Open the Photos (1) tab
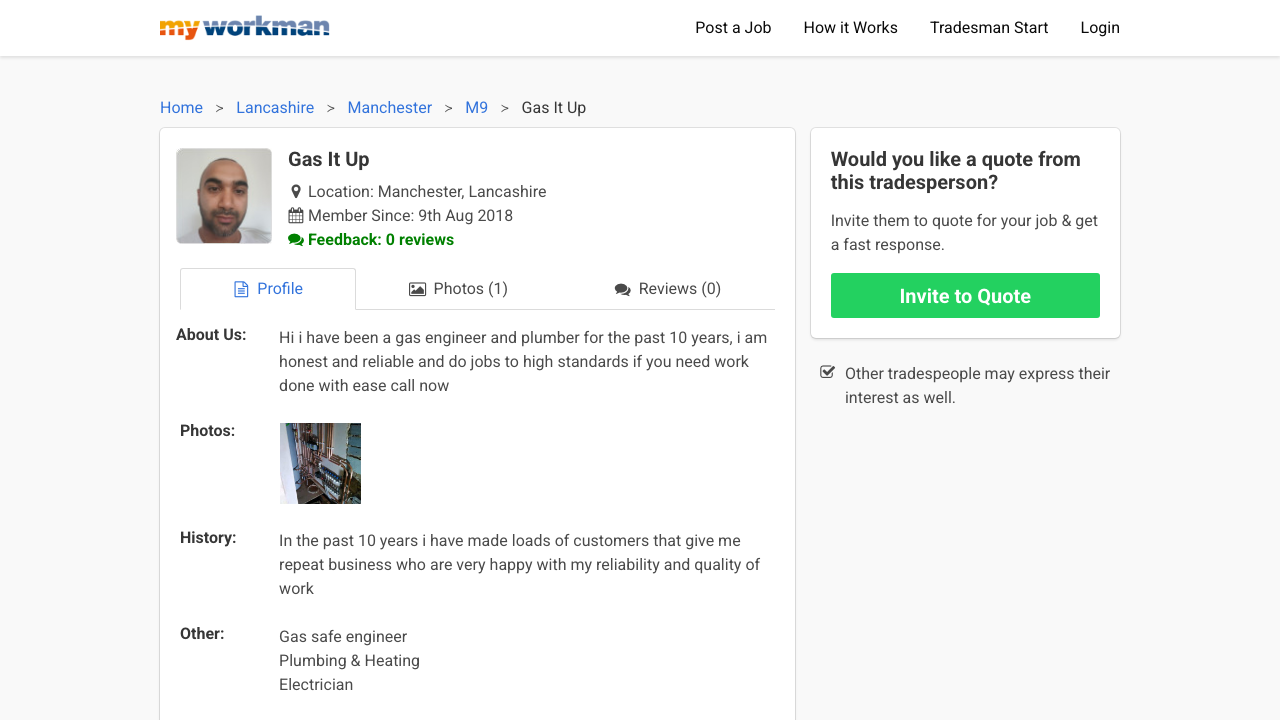Viewport: 1280px width, 720px height. click(459, 289)
